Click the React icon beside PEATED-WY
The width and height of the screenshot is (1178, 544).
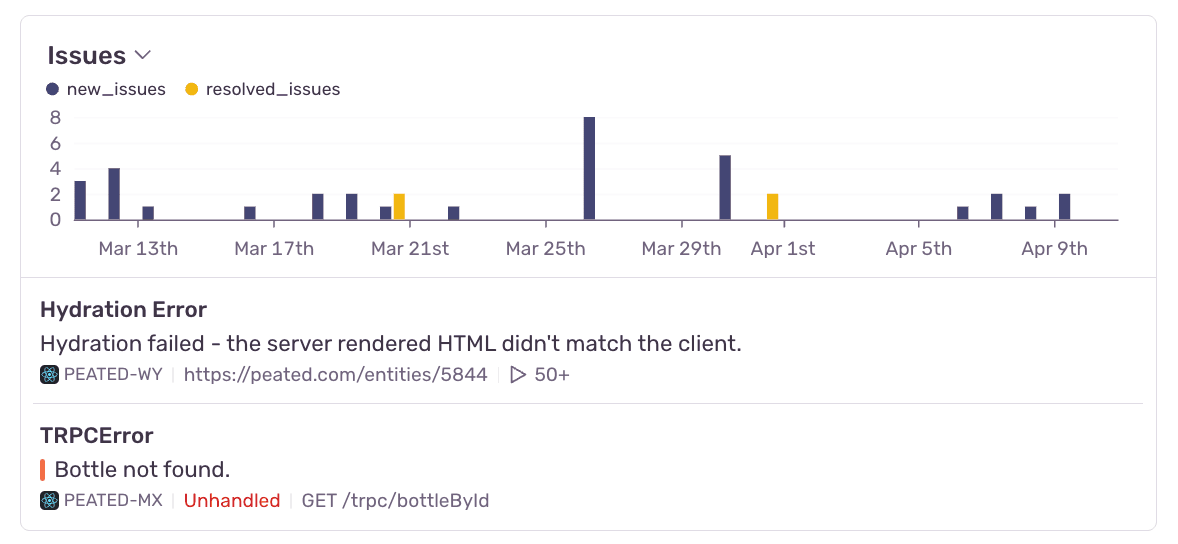50,375
